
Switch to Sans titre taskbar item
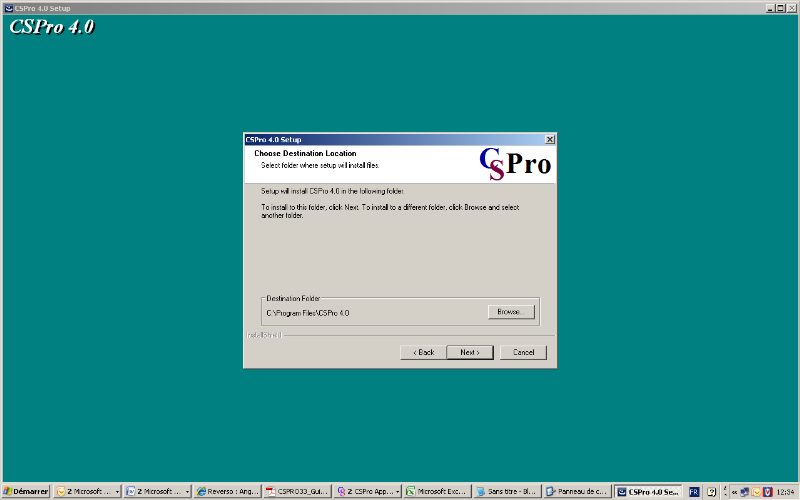coord(506,491)
